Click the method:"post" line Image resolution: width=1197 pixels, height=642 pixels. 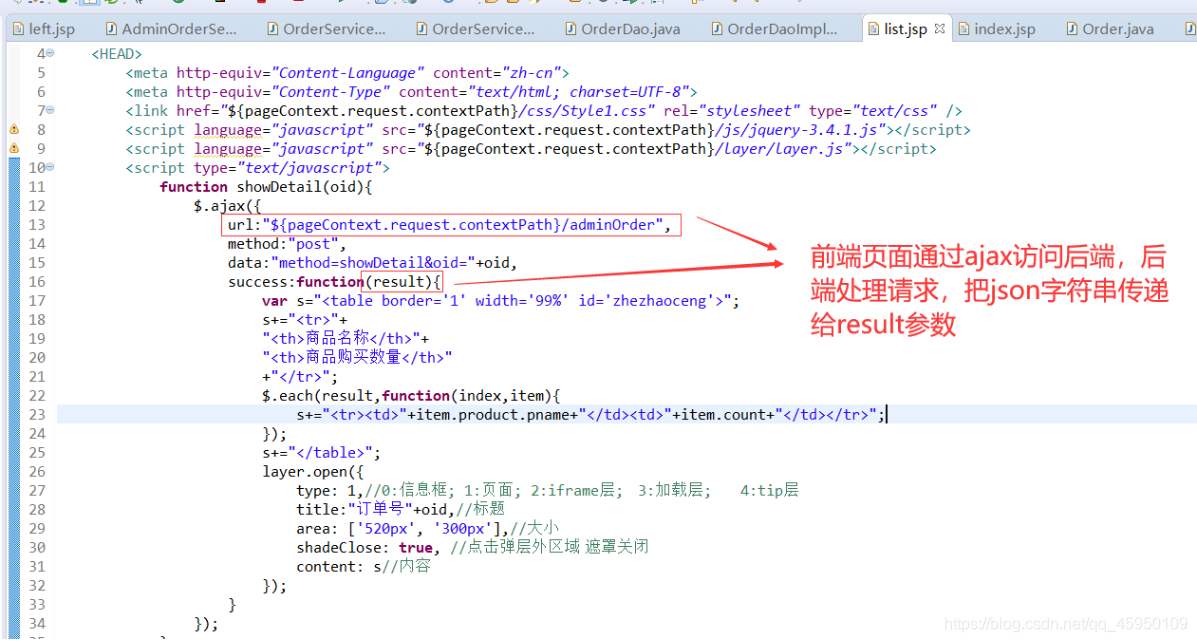(x=287, y=244)
